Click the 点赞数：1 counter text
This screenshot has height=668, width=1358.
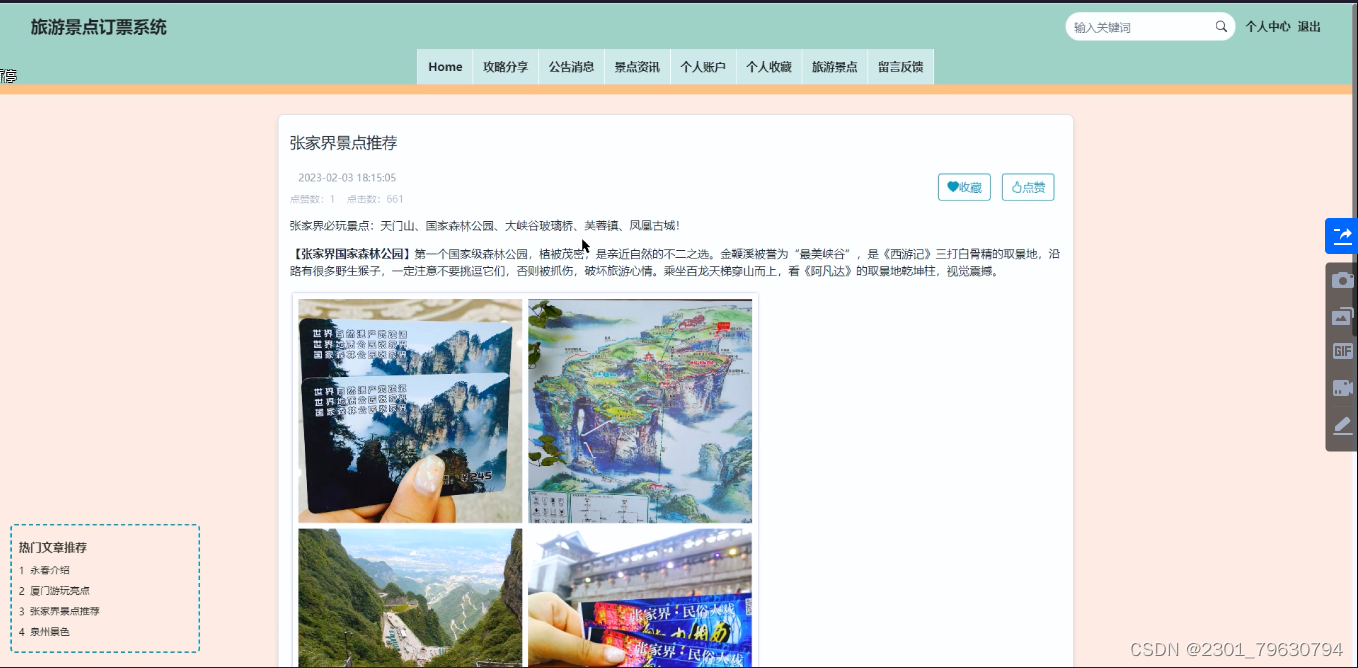[312, 199]
